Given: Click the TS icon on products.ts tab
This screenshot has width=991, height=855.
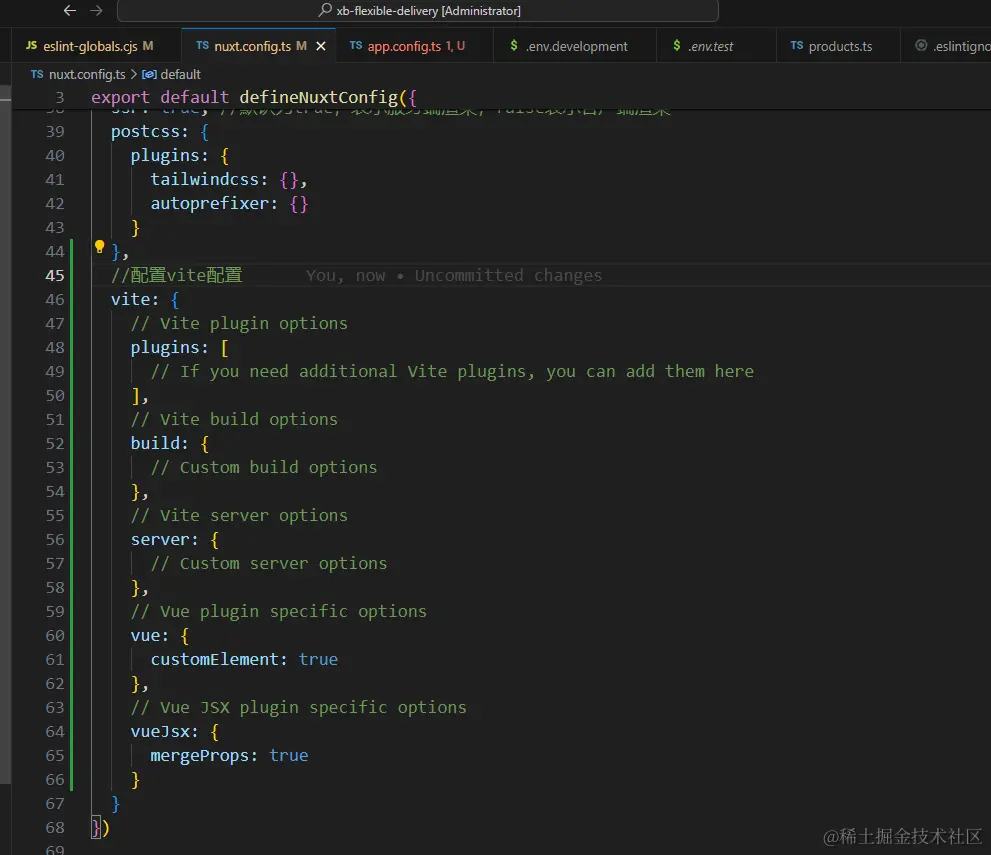Looking at the screenshot, I should pyautogui.click(x=797, y=45).
